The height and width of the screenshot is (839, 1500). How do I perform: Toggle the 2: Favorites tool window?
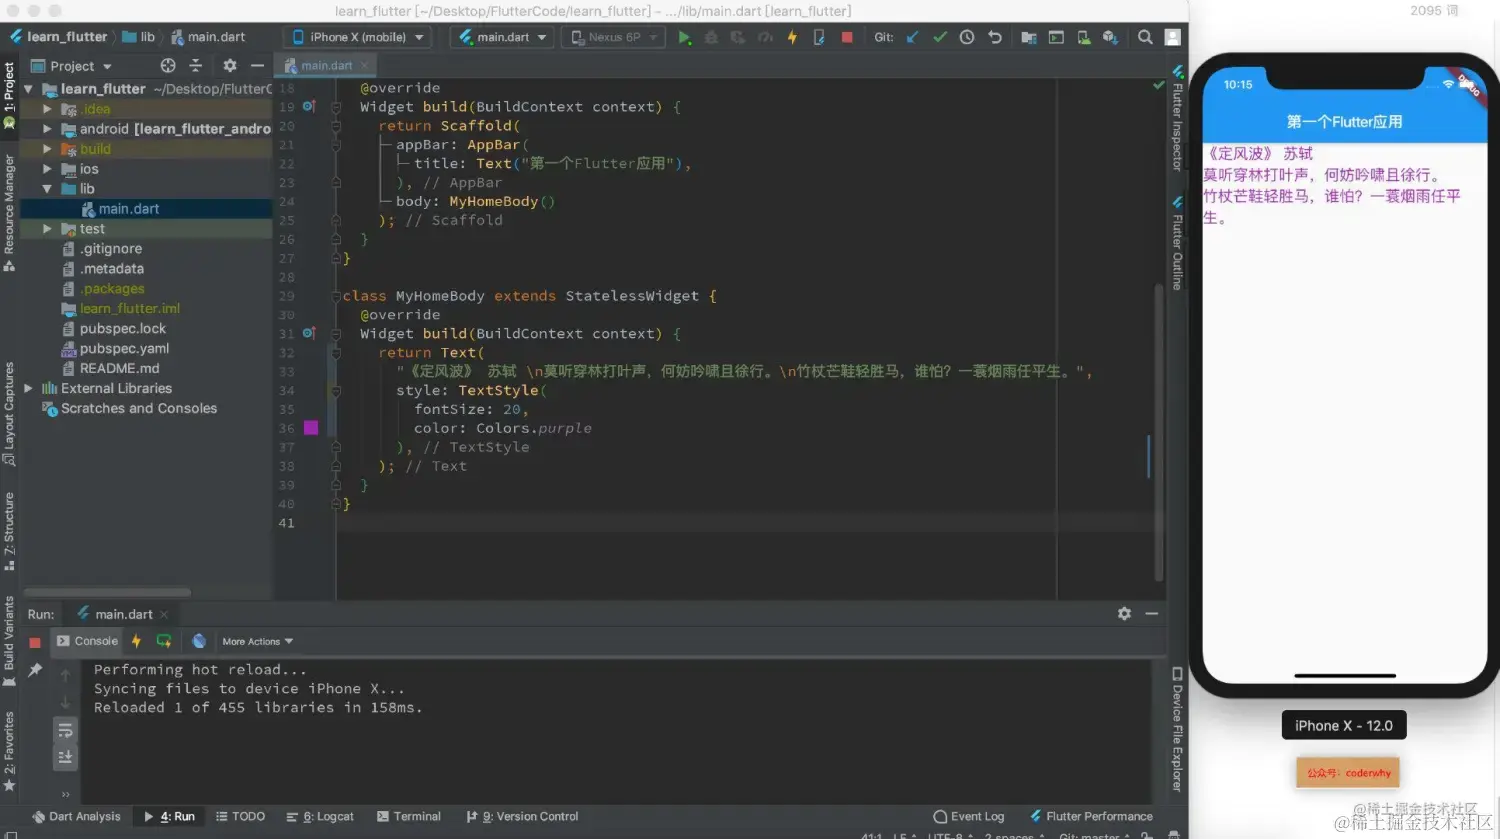9,751
